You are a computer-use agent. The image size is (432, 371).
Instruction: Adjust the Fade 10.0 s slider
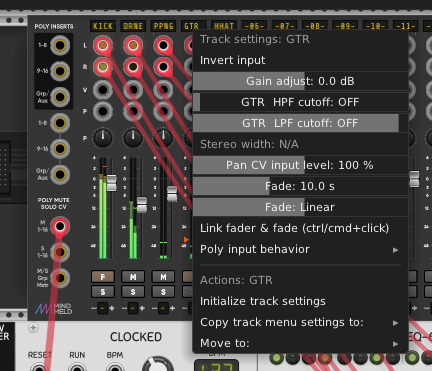tap(300, 186)
